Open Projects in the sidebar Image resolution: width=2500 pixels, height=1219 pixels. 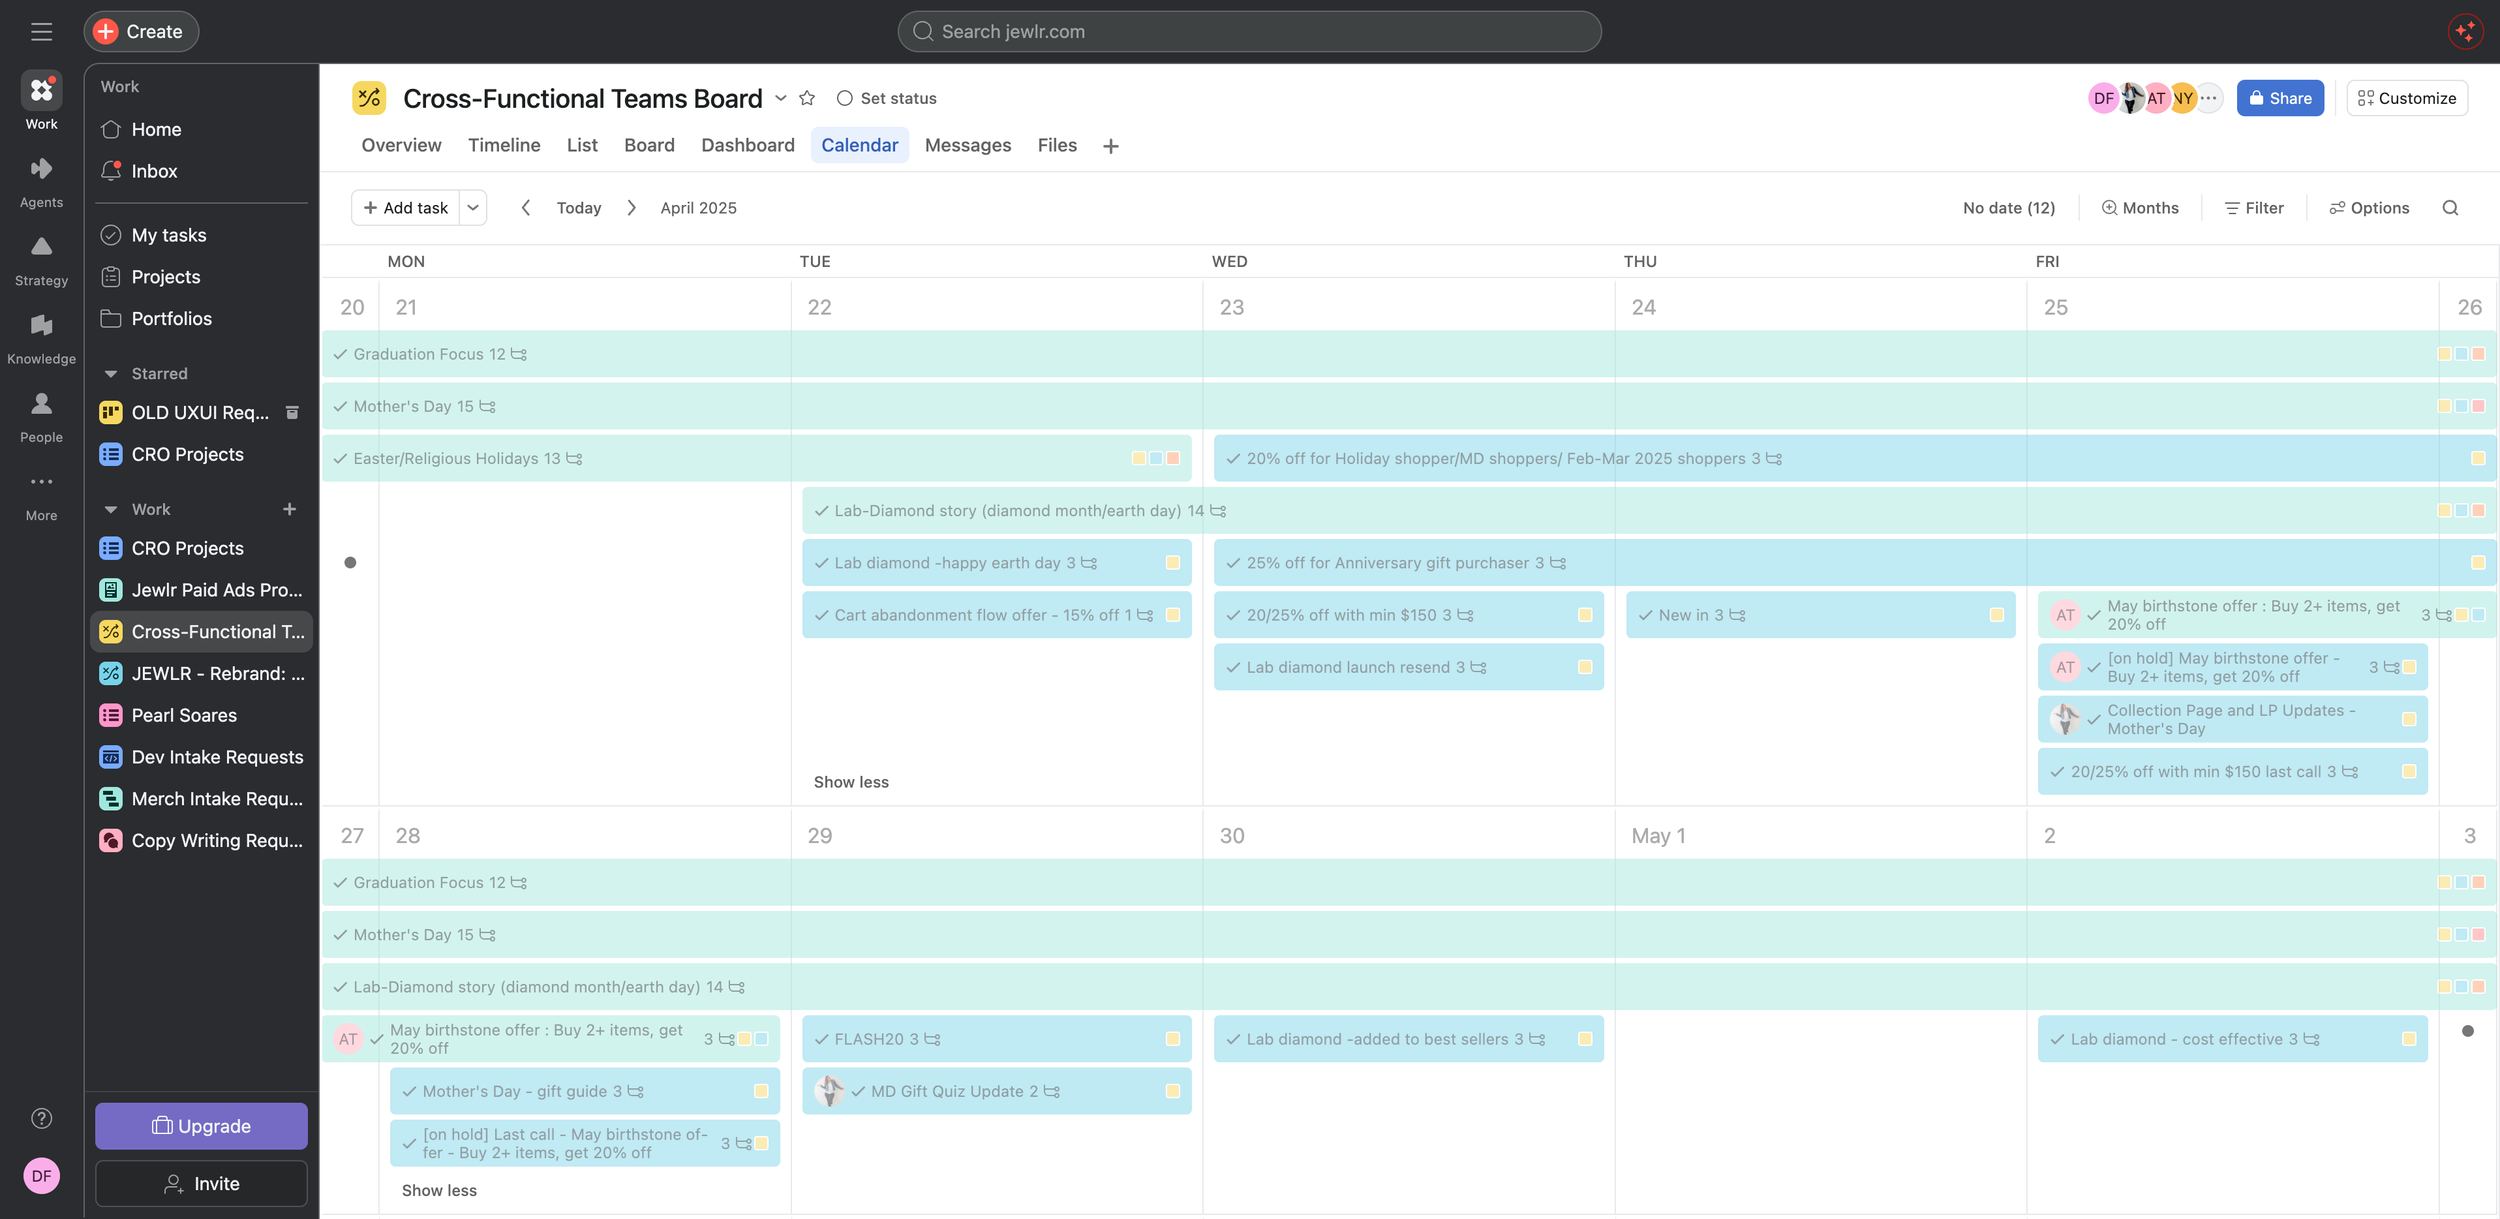166,277
